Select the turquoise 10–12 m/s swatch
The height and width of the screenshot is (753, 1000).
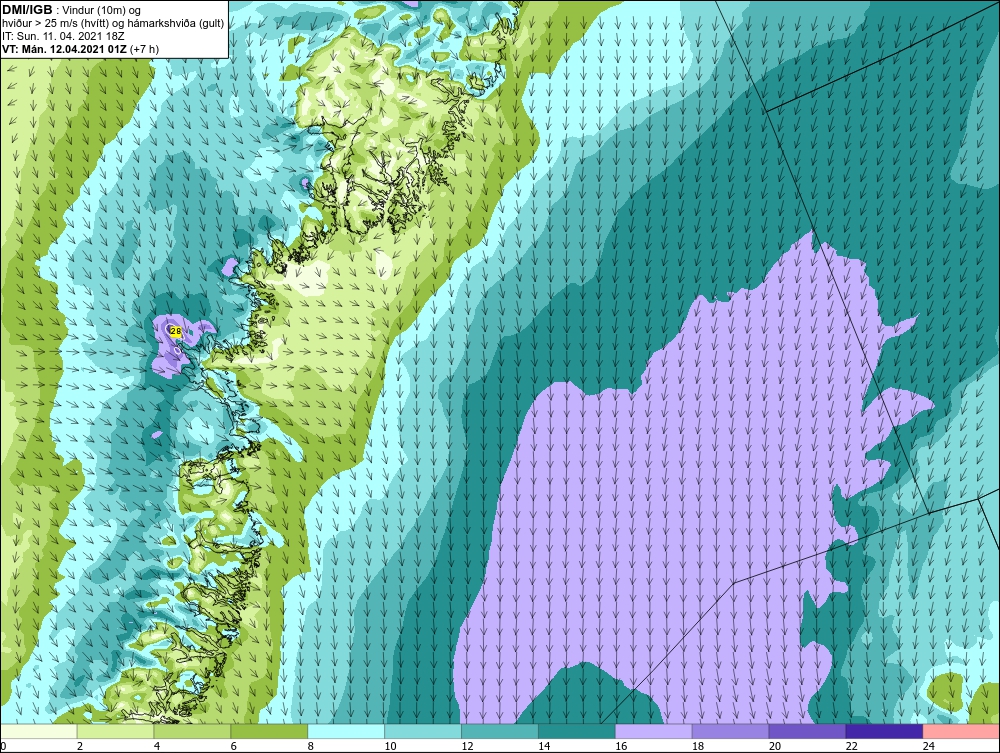[x=423, y=731]
